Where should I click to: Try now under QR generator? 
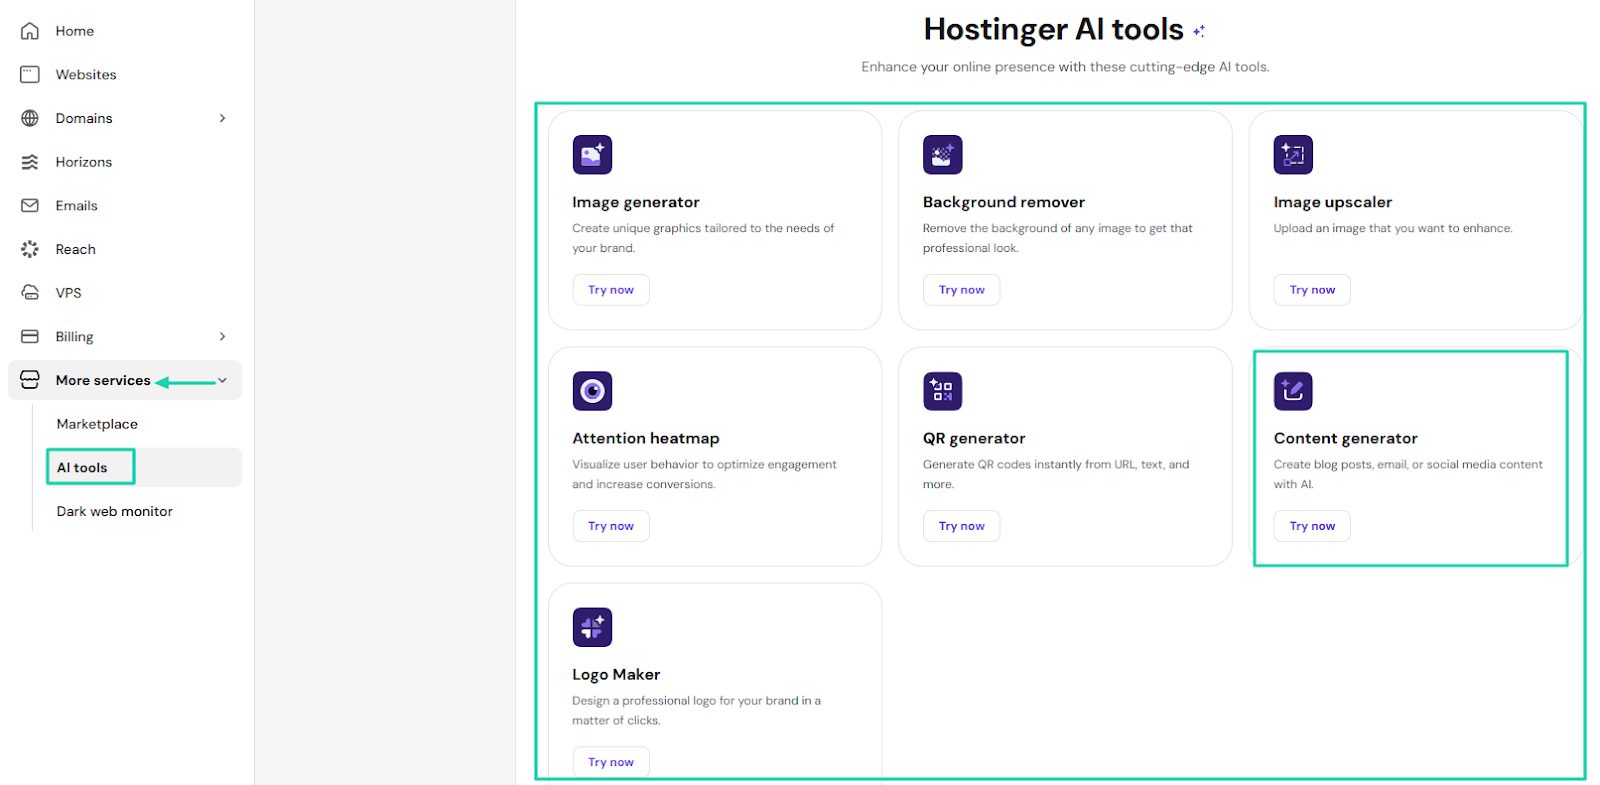(961, 526)
